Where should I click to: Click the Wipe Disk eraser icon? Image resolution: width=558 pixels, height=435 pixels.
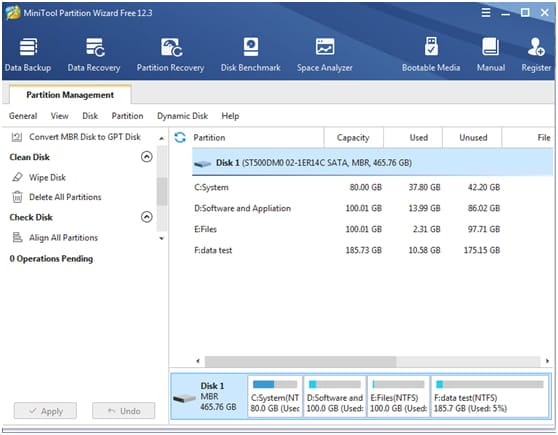pos(17,177)
